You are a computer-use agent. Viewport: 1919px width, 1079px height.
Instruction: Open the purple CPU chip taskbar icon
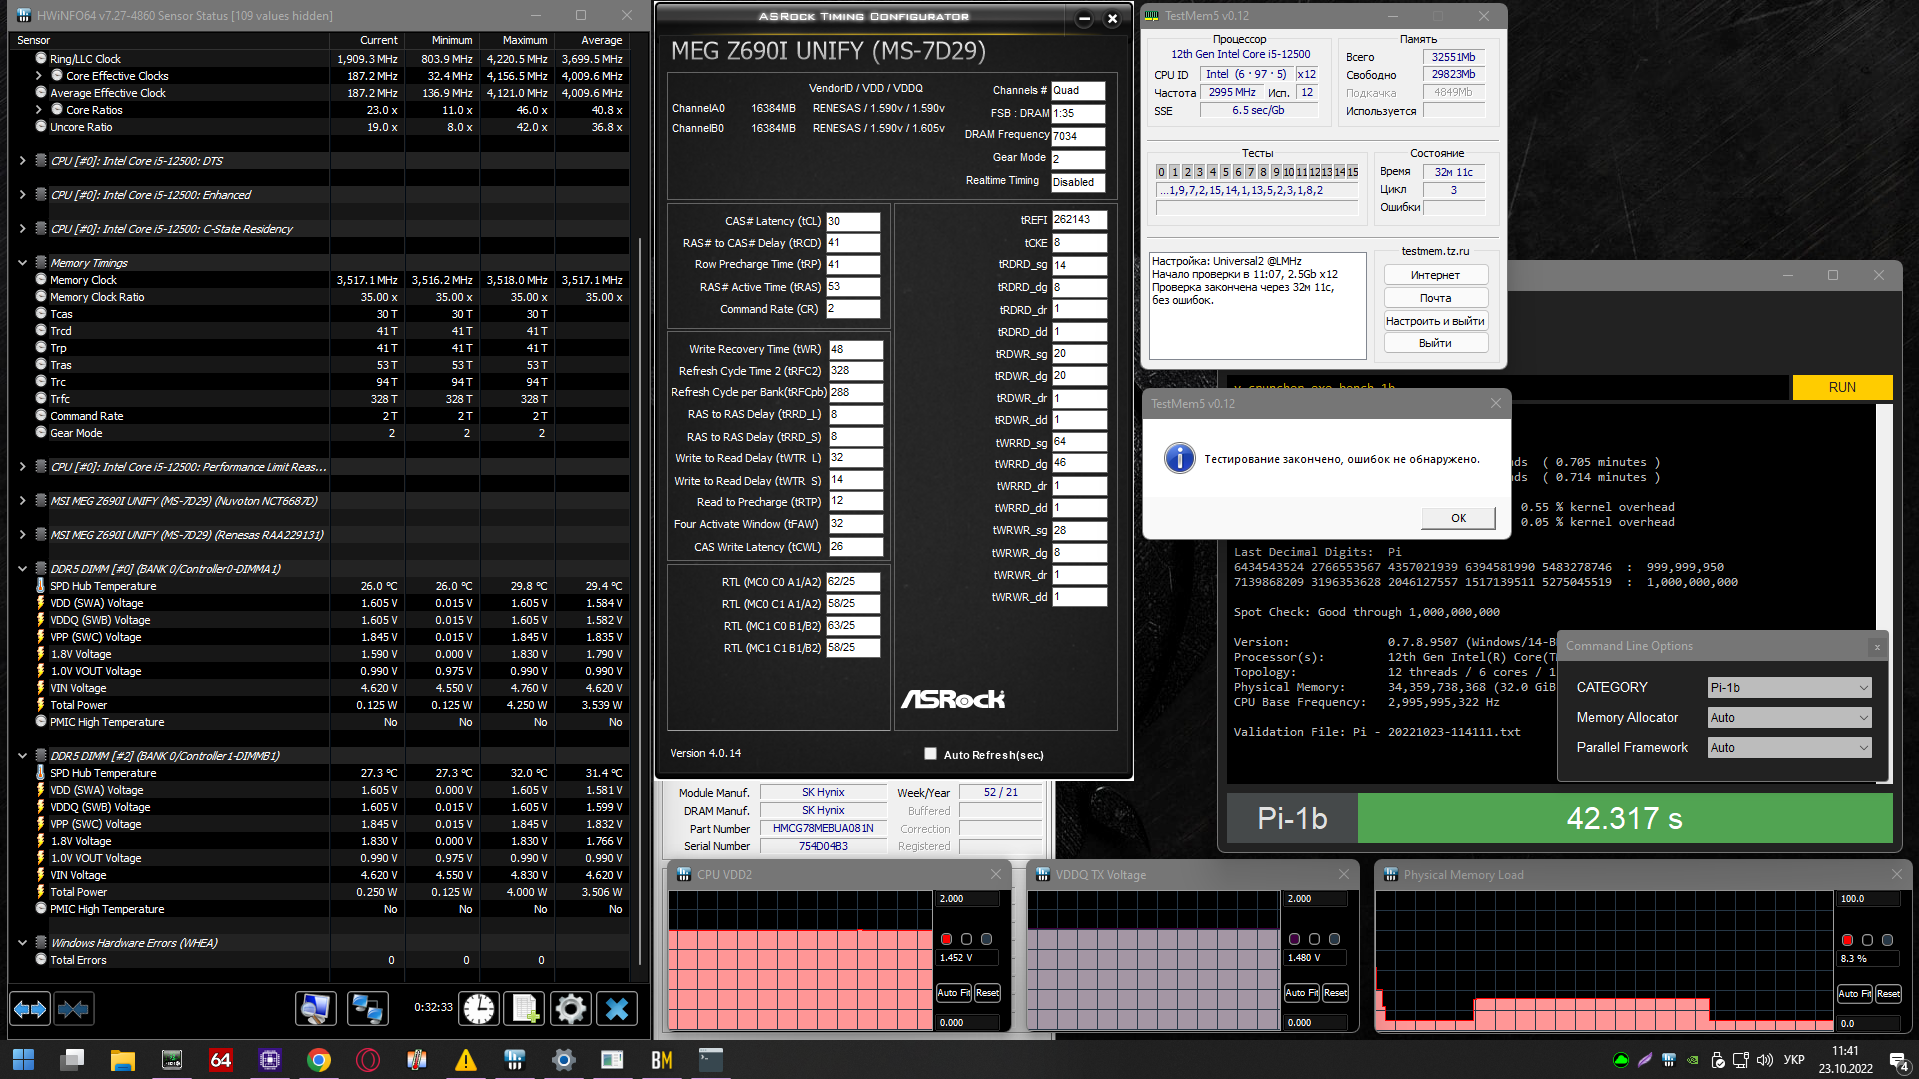[270, 1060]
